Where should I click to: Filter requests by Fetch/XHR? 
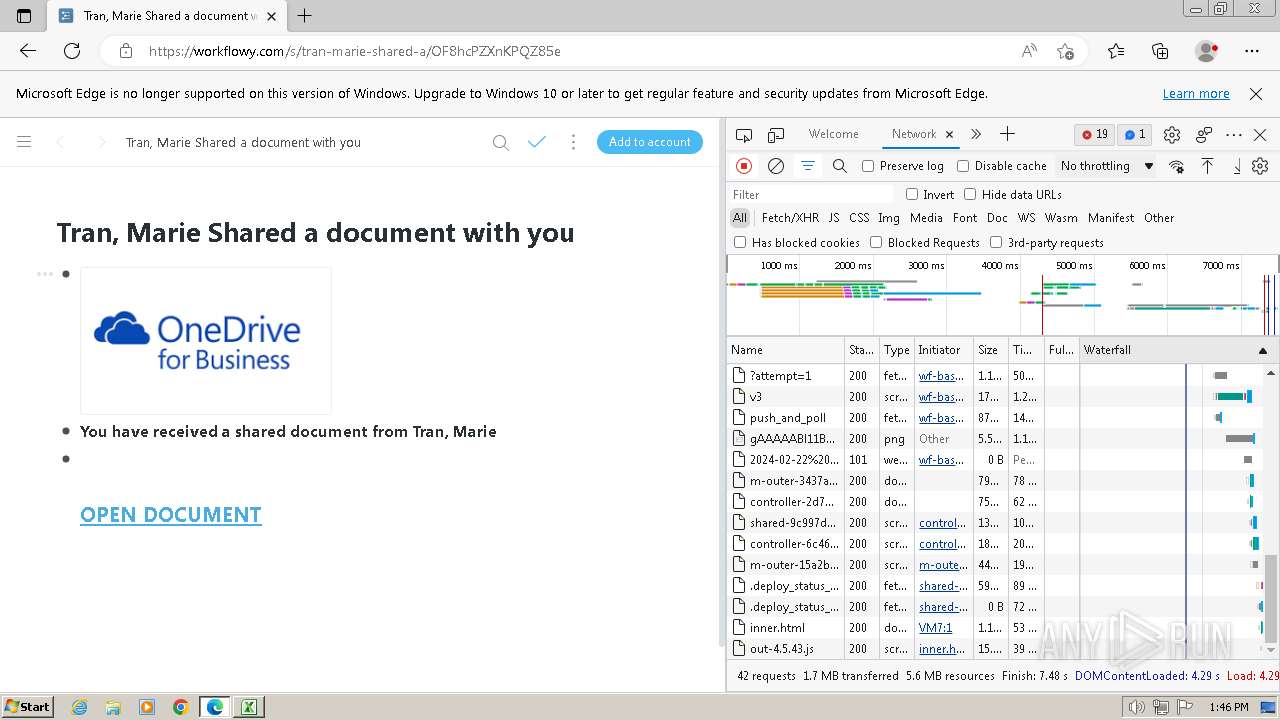pos(790,218)
